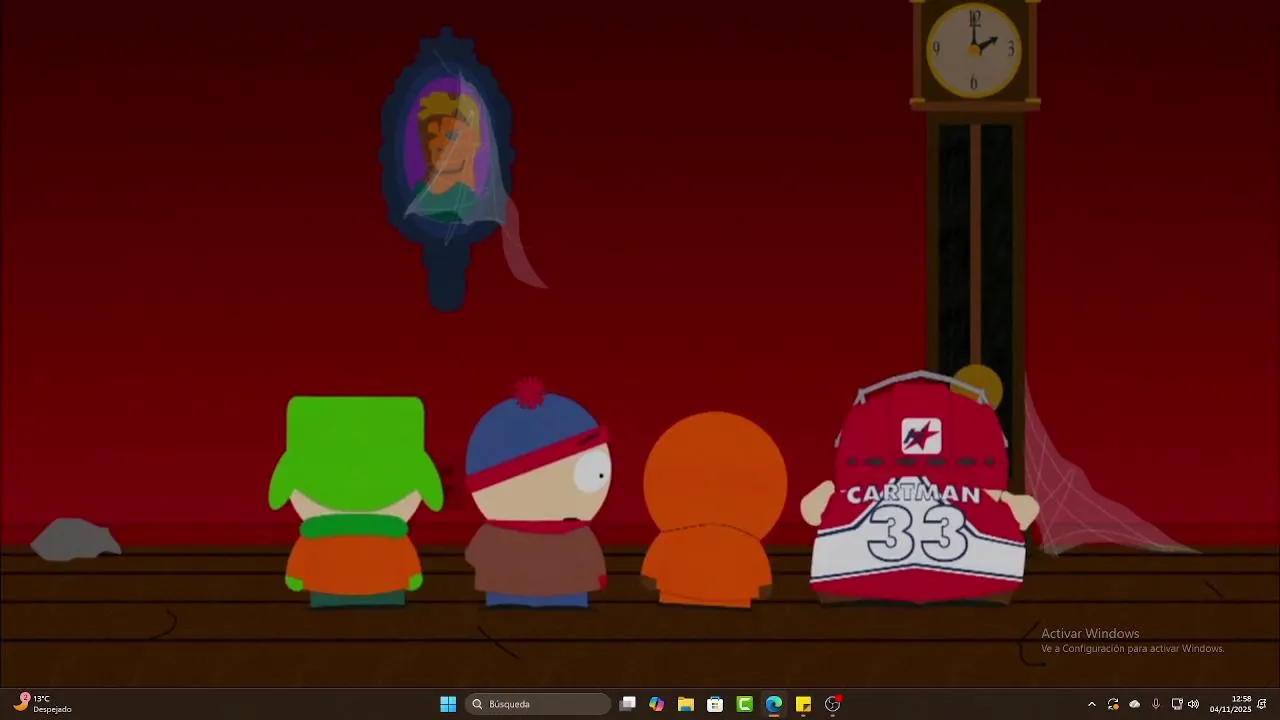
Task: Open the volume speaker tray icon
Action: pyautogui.click(x=1193, y=704)
